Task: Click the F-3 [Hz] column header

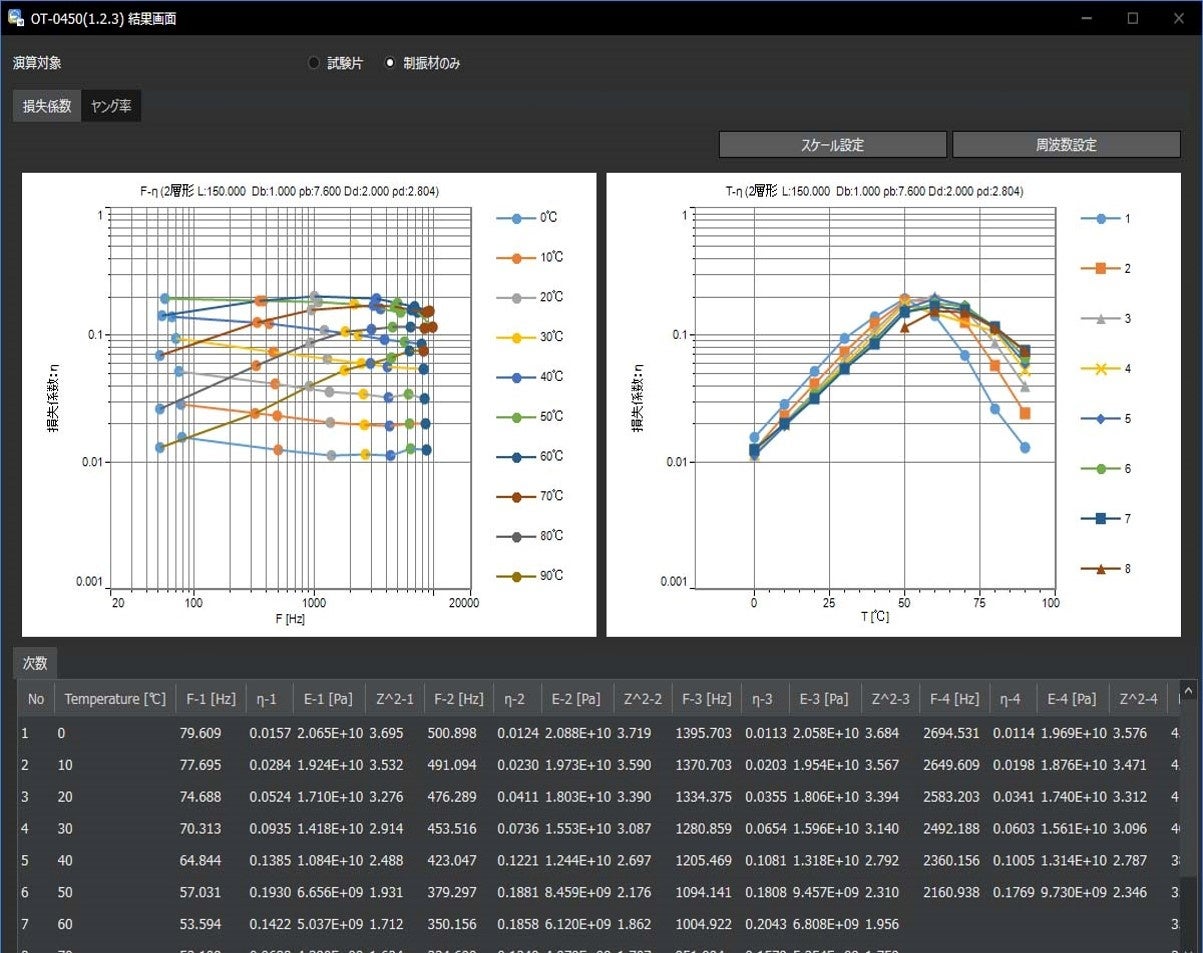Action: [x=706, y=699]
